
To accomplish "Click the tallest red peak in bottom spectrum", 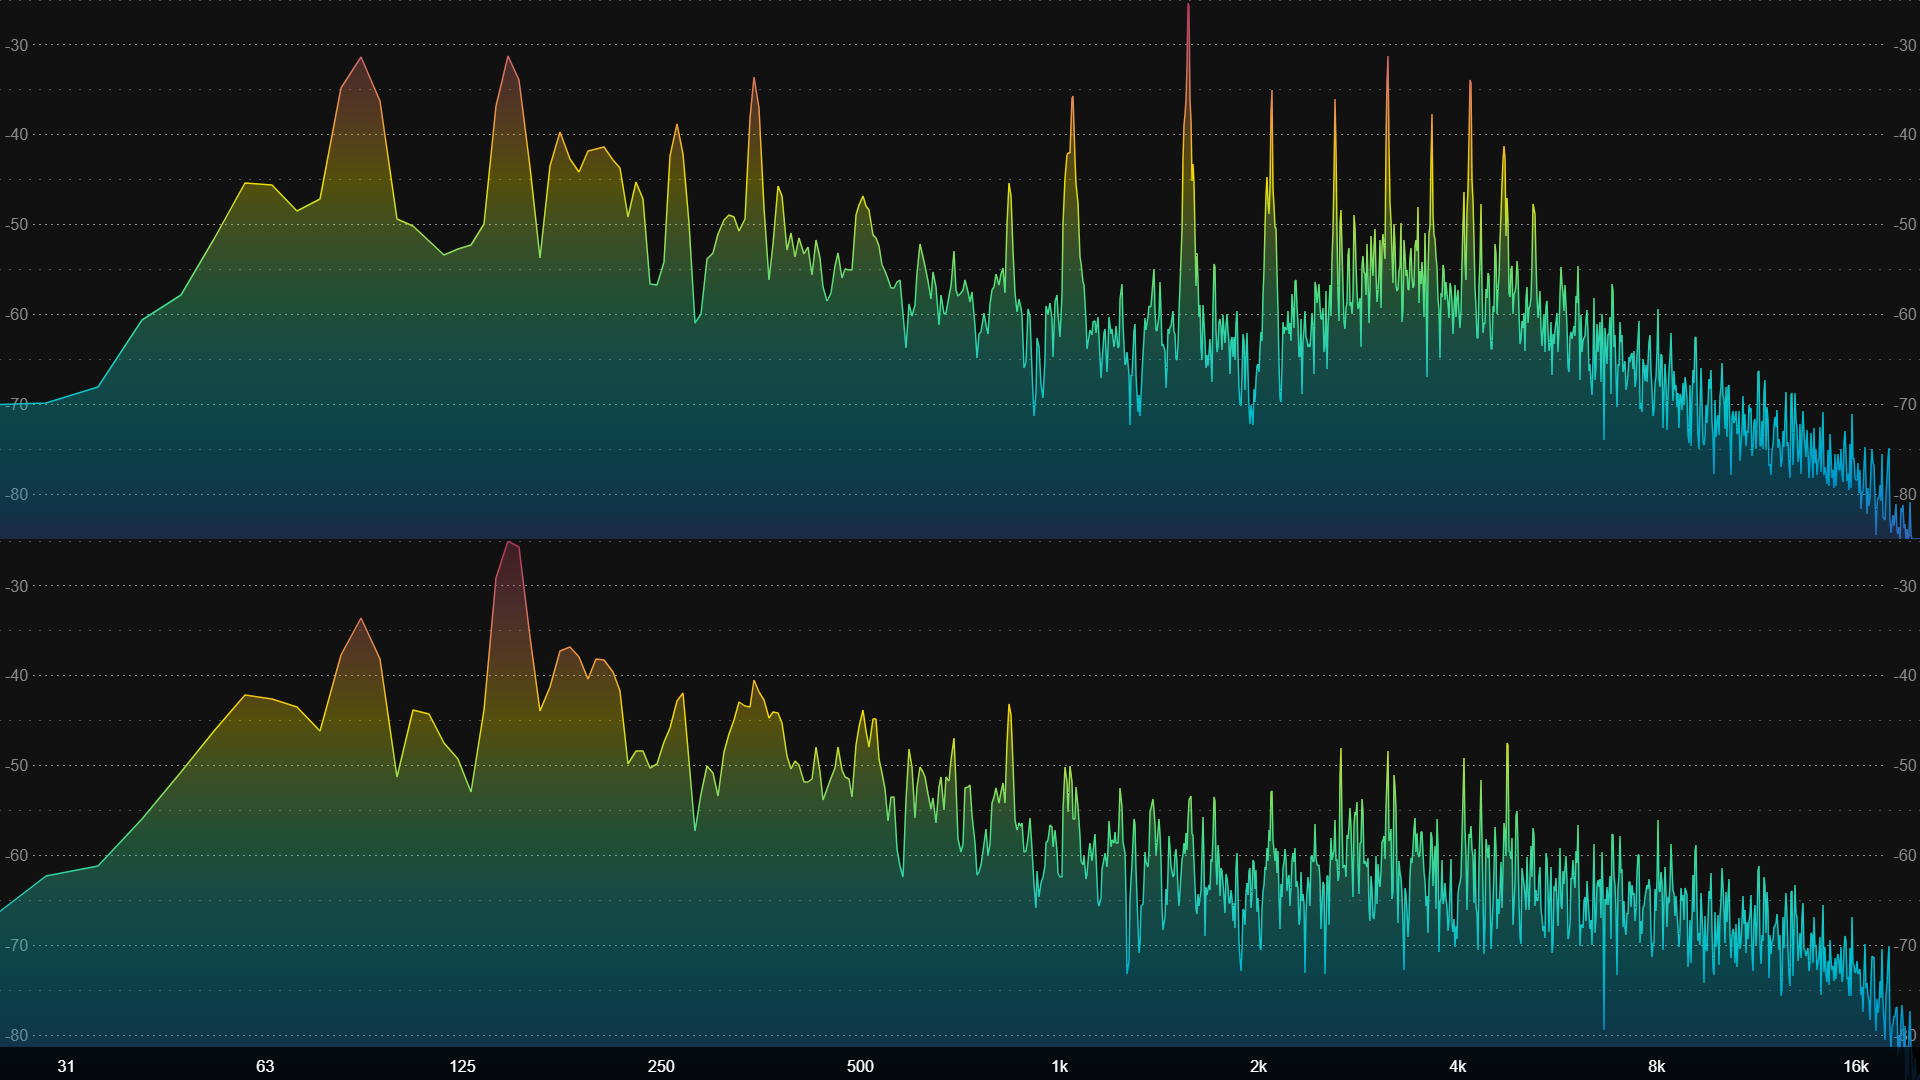I will [510, 544].
